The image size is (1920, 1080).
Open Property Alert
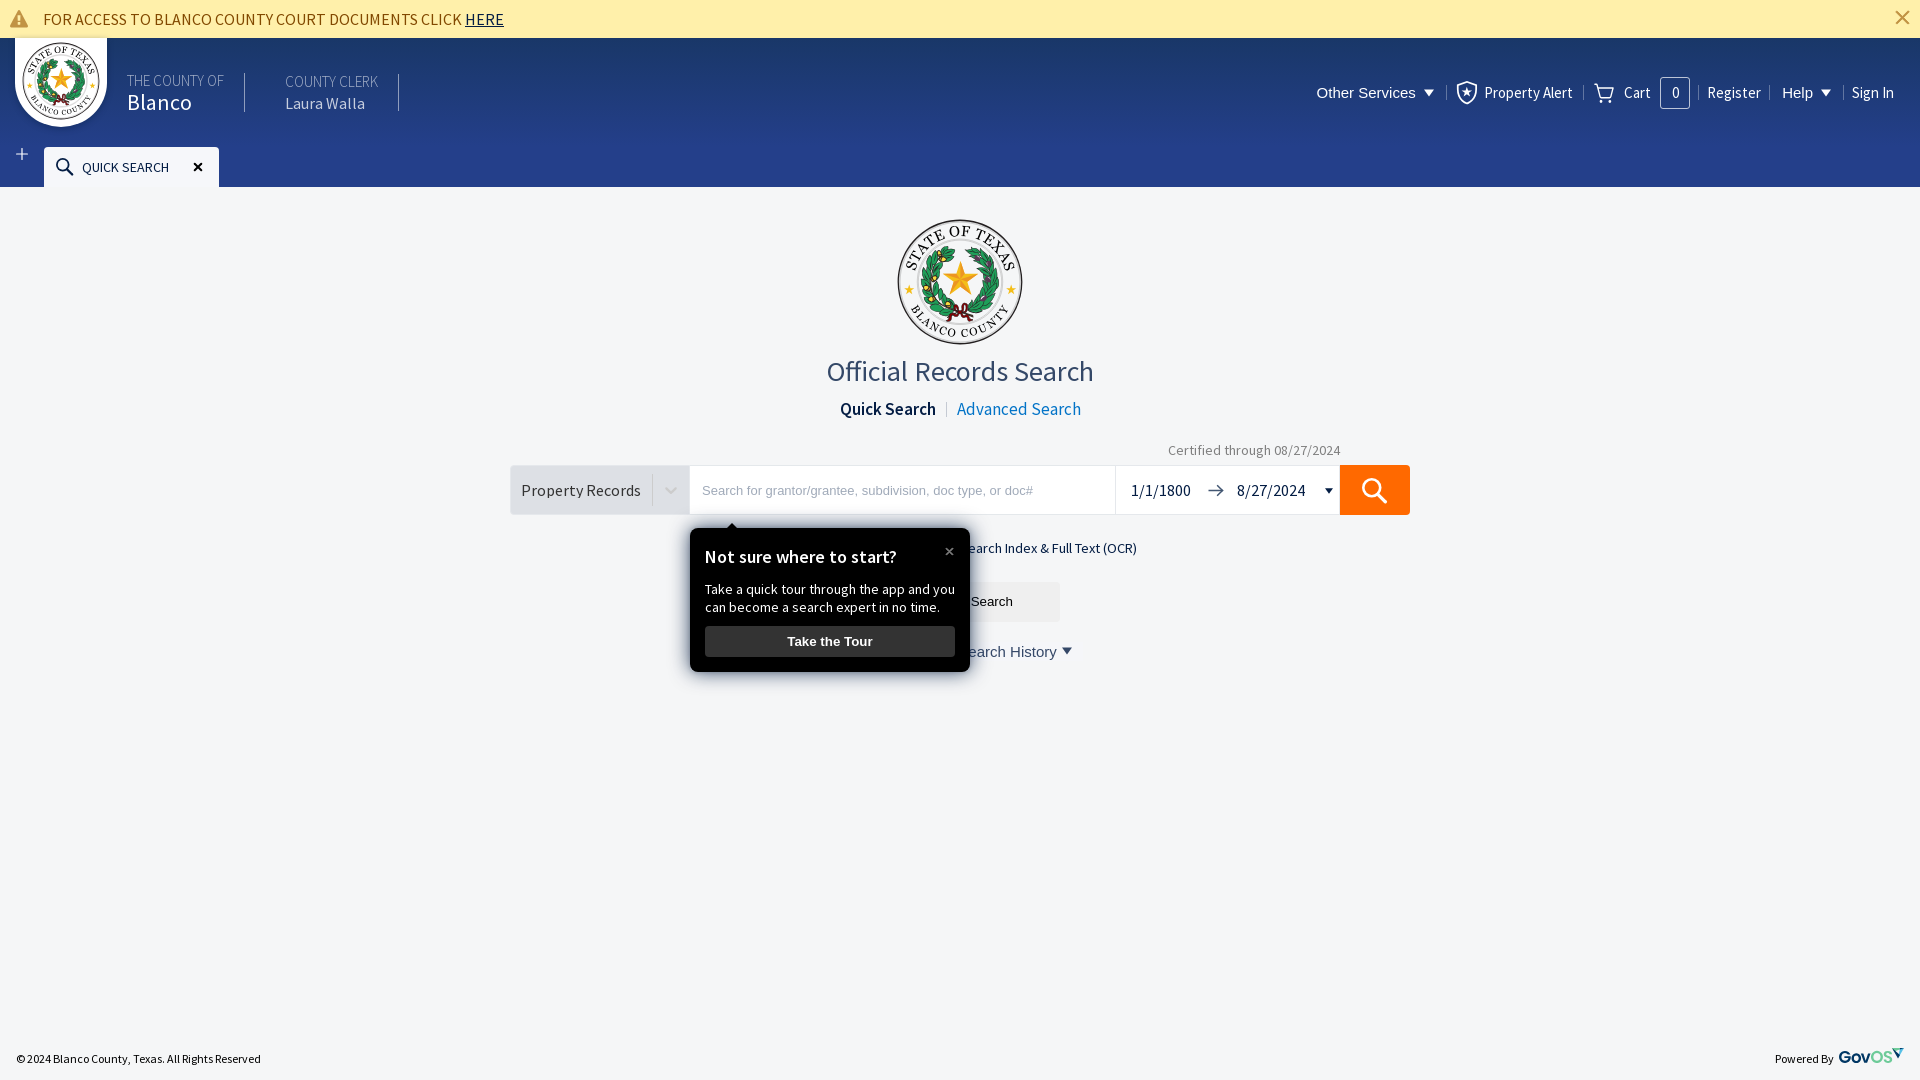[1514, 92]
